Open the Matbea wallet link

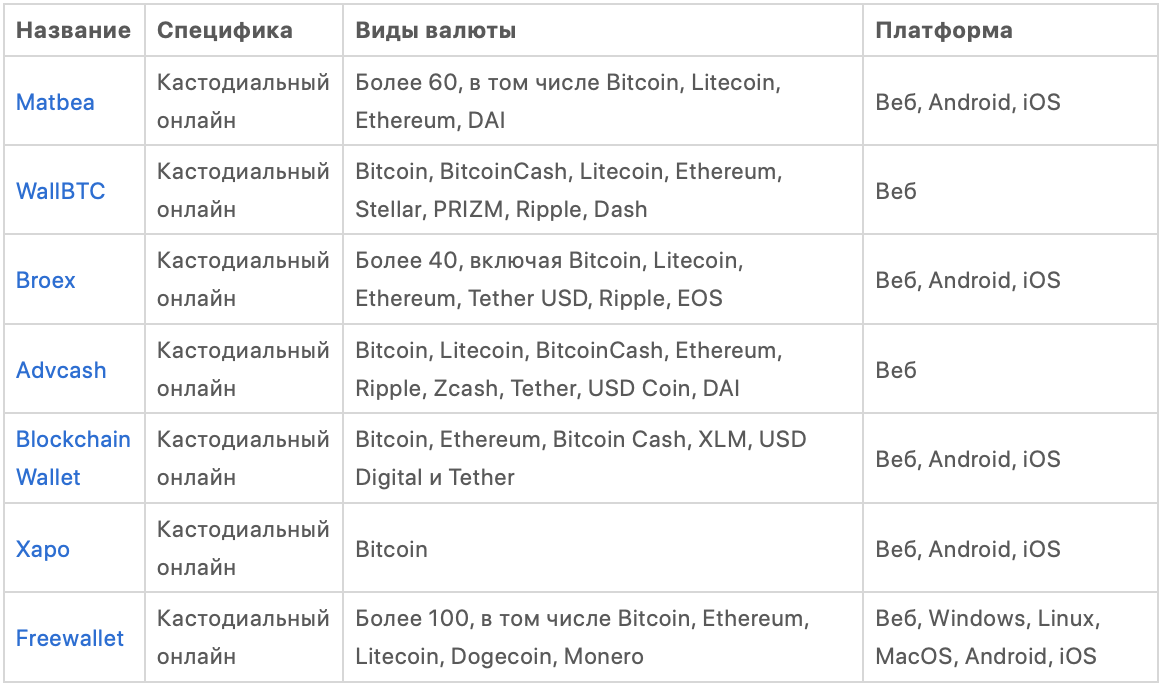tap(55, 102)
